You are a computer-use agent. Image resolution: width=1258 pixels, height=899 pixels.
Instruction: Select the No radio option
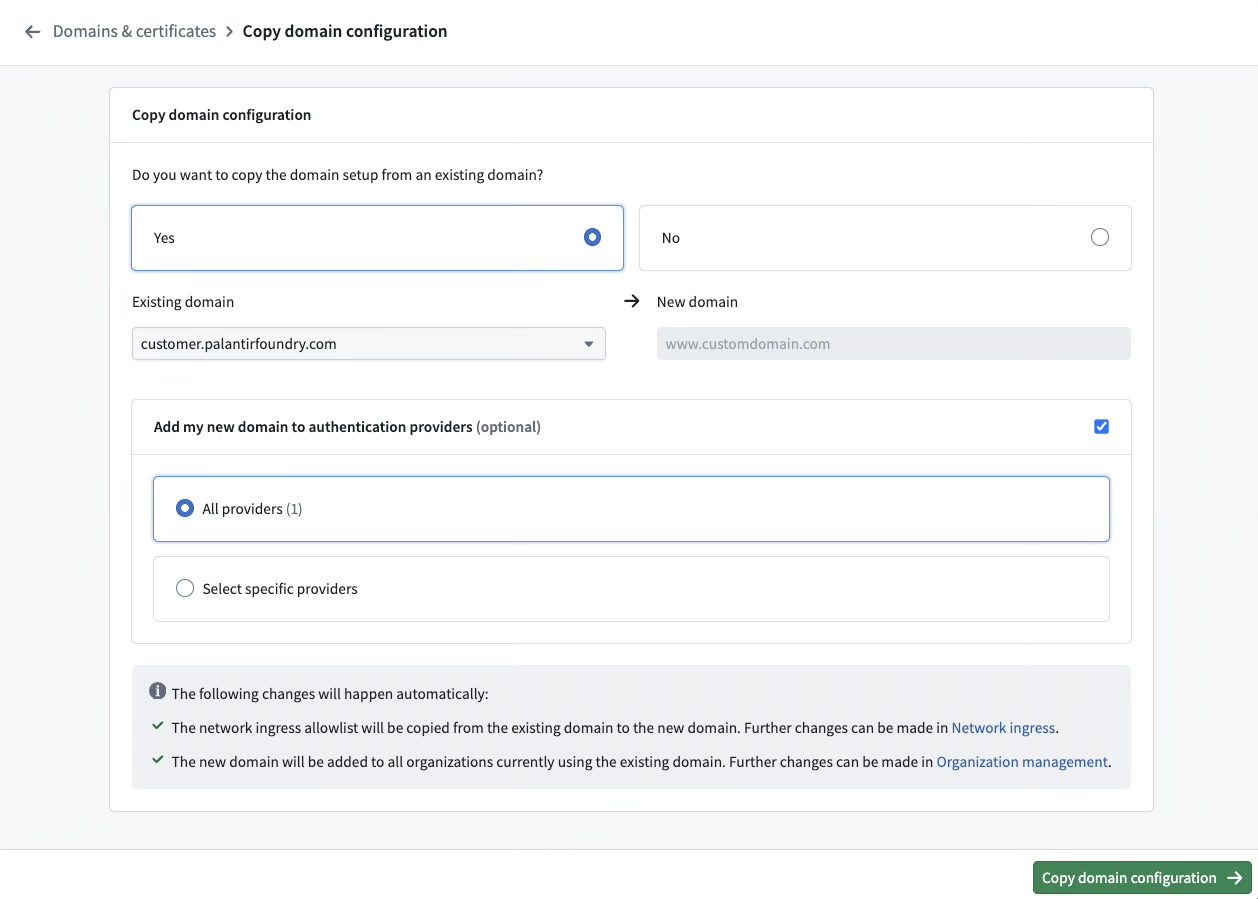[x=1100, y=237]
